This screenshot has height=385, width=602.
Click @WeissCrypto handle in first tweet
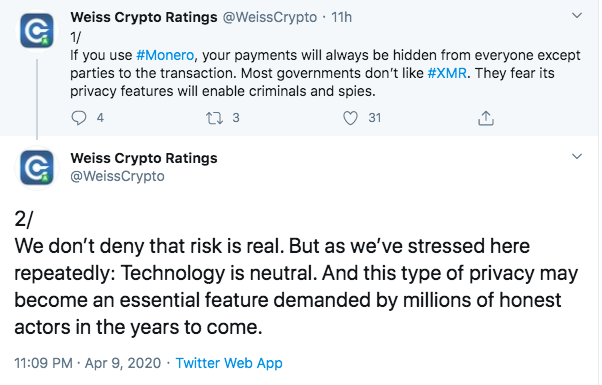(270, 17)
